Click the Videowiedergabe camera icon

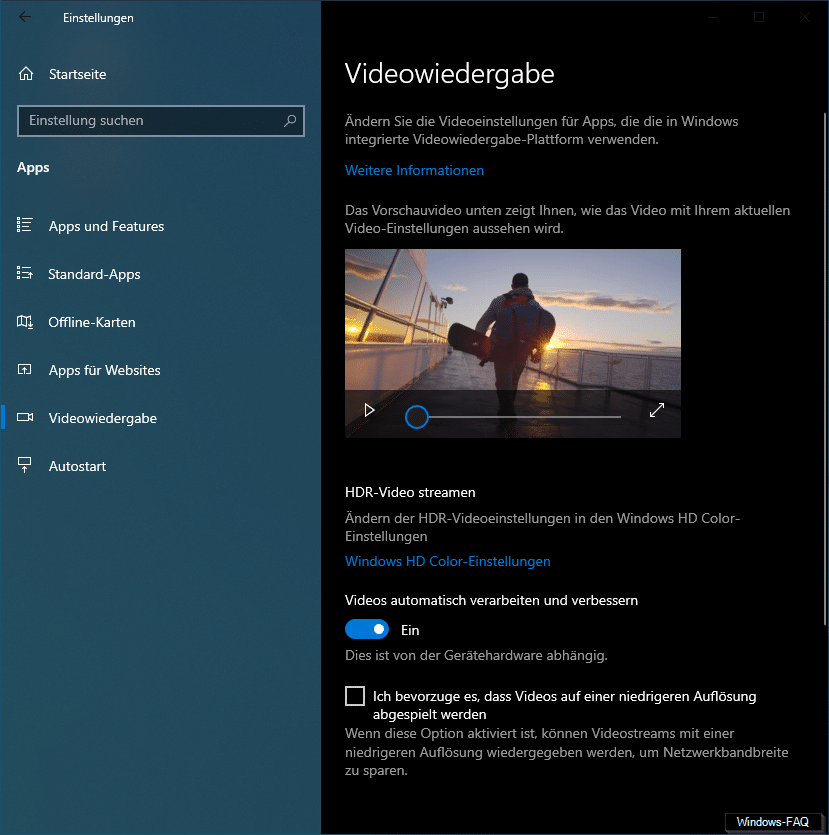[x=24, y=418]
